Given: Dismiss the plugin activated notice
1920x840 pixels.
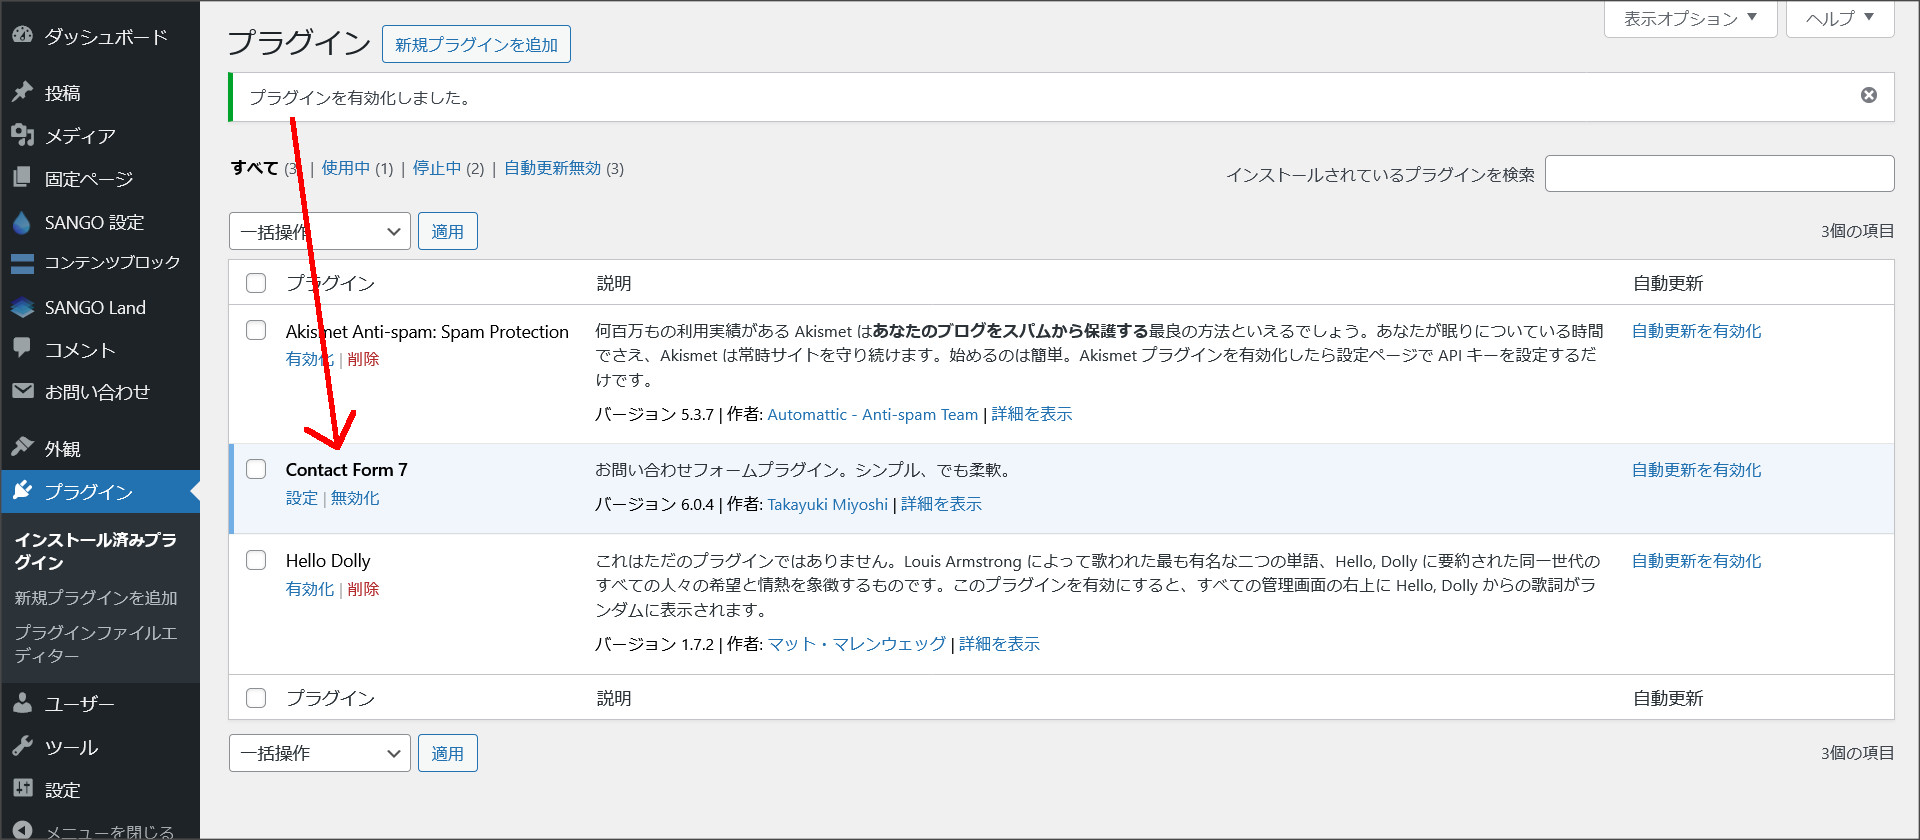Looking at the screenshot, I should click(x=1868, y=95).
